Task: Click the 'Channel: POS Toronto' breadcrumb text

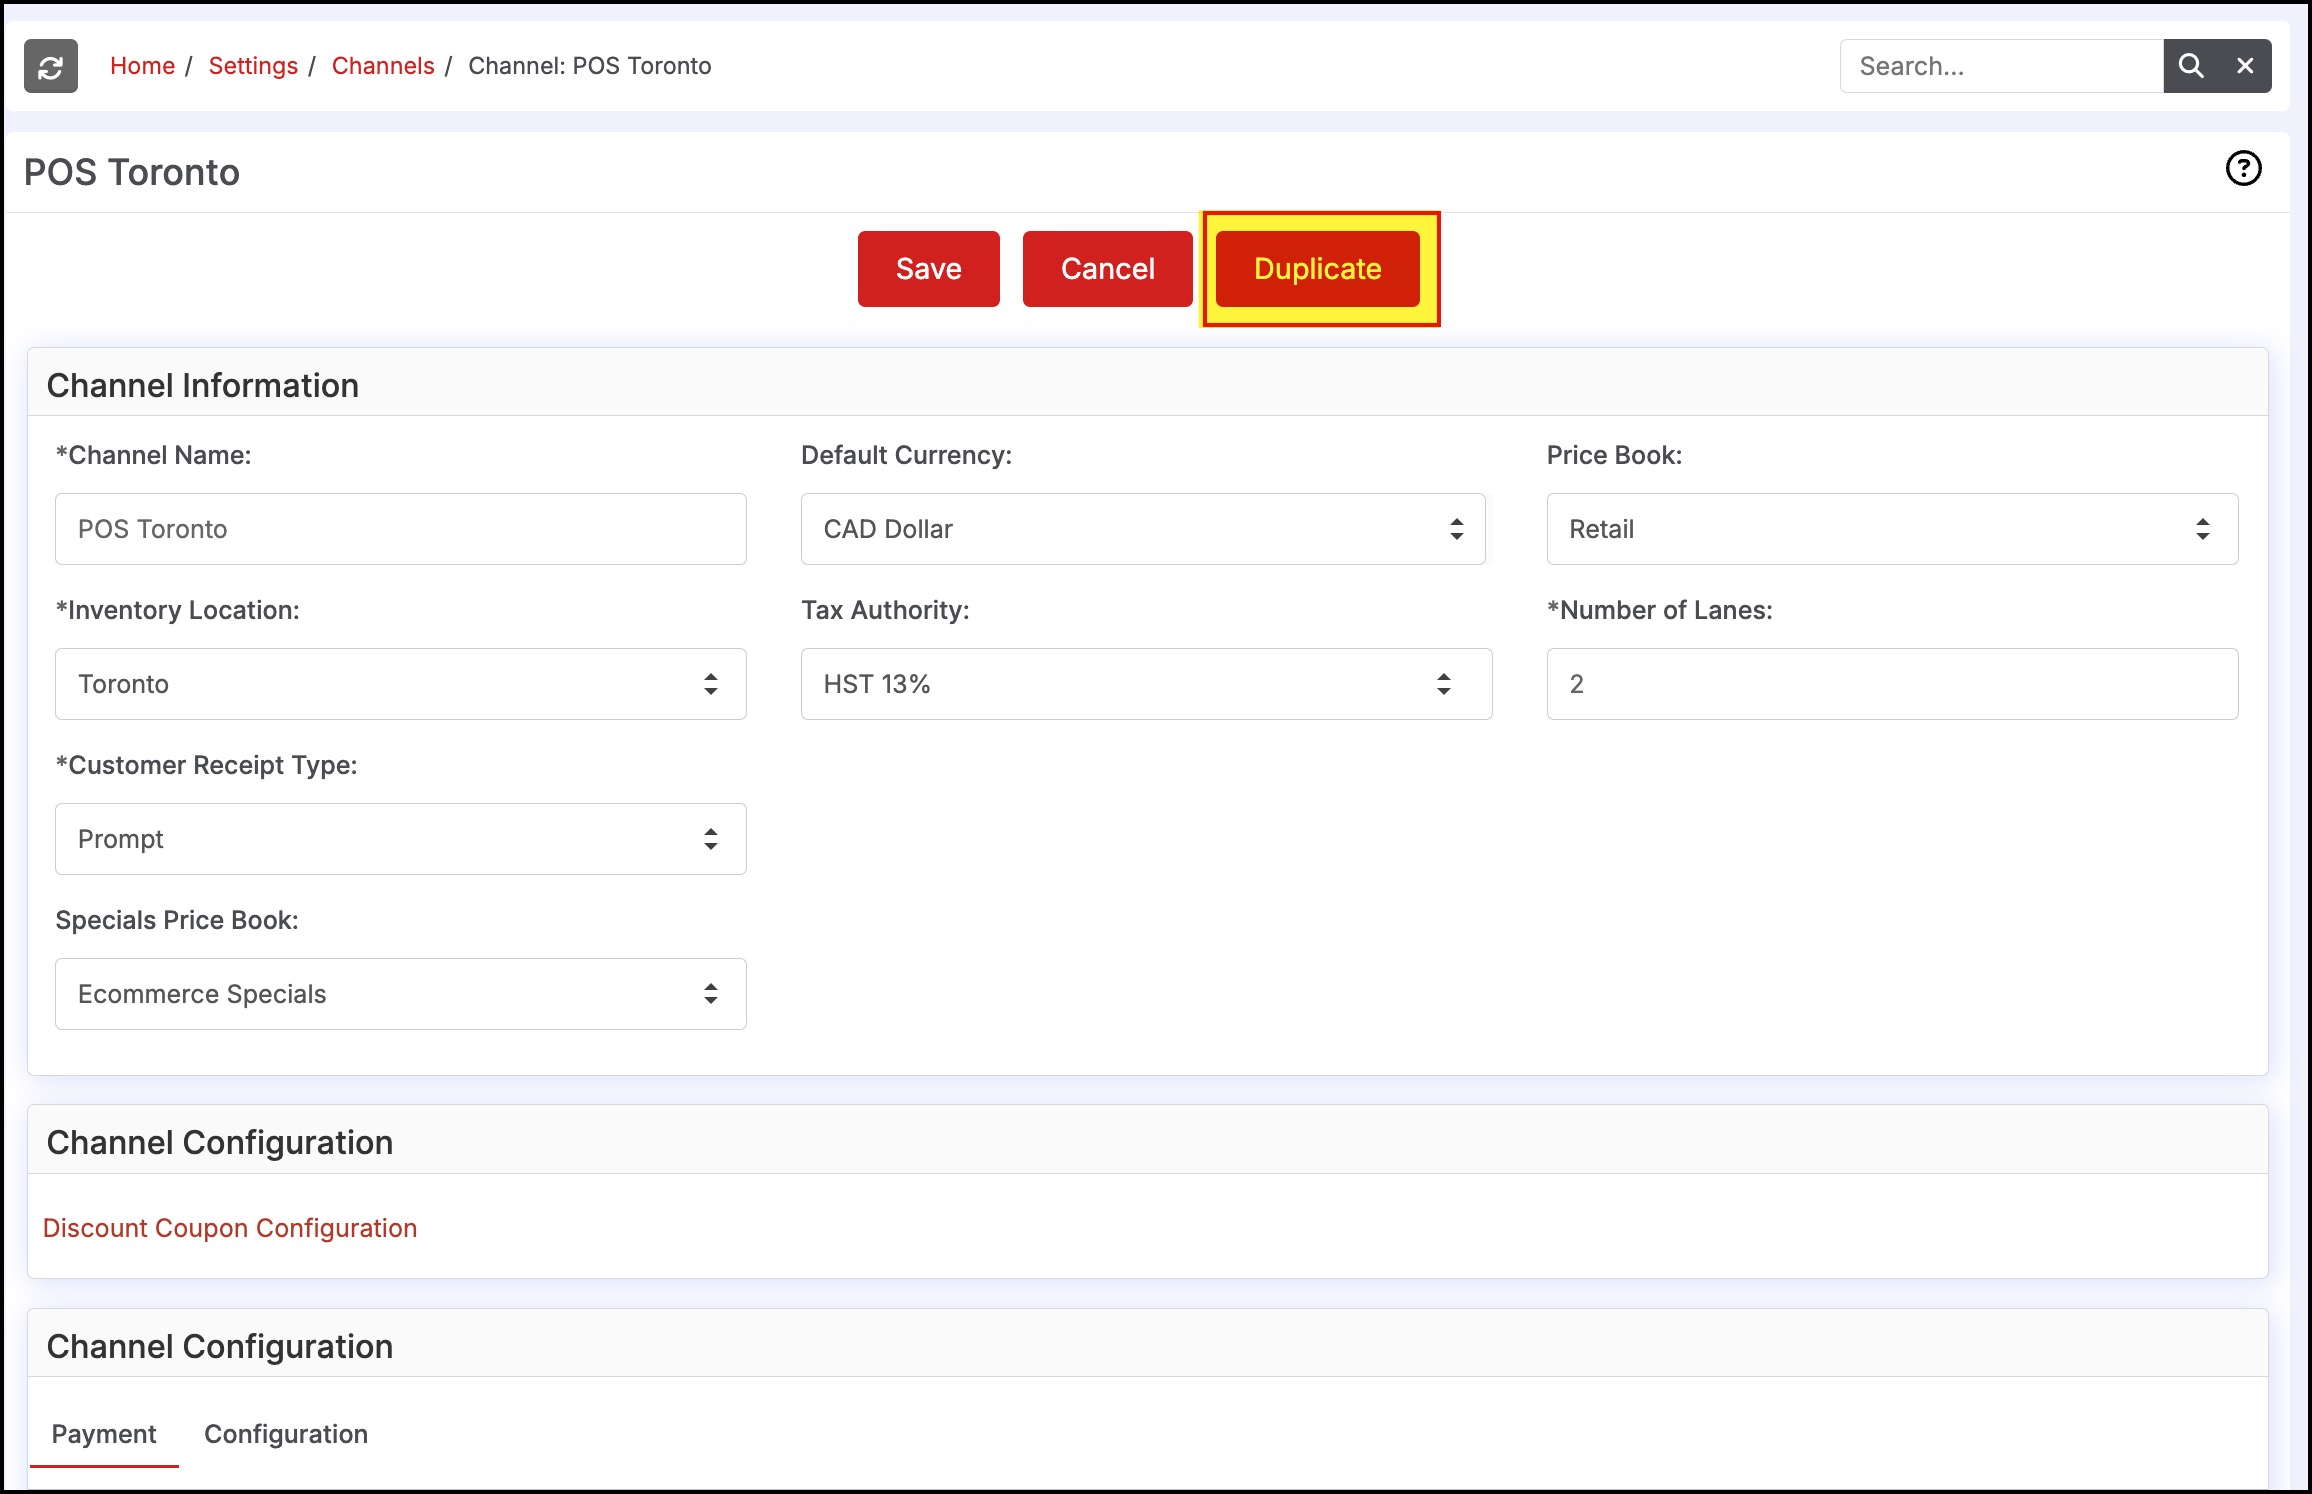Action: click(590, 66)
